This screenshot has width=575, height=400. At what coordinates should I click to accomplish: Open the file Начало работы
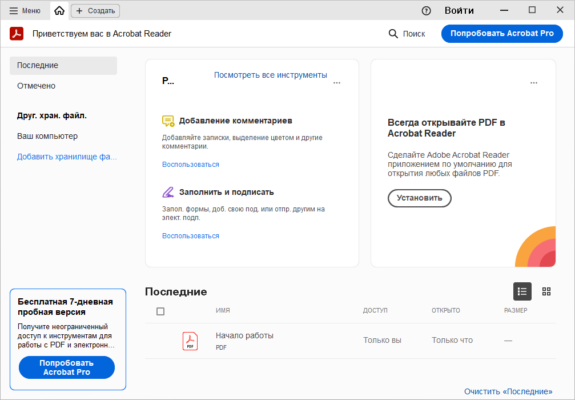(244, 335)
